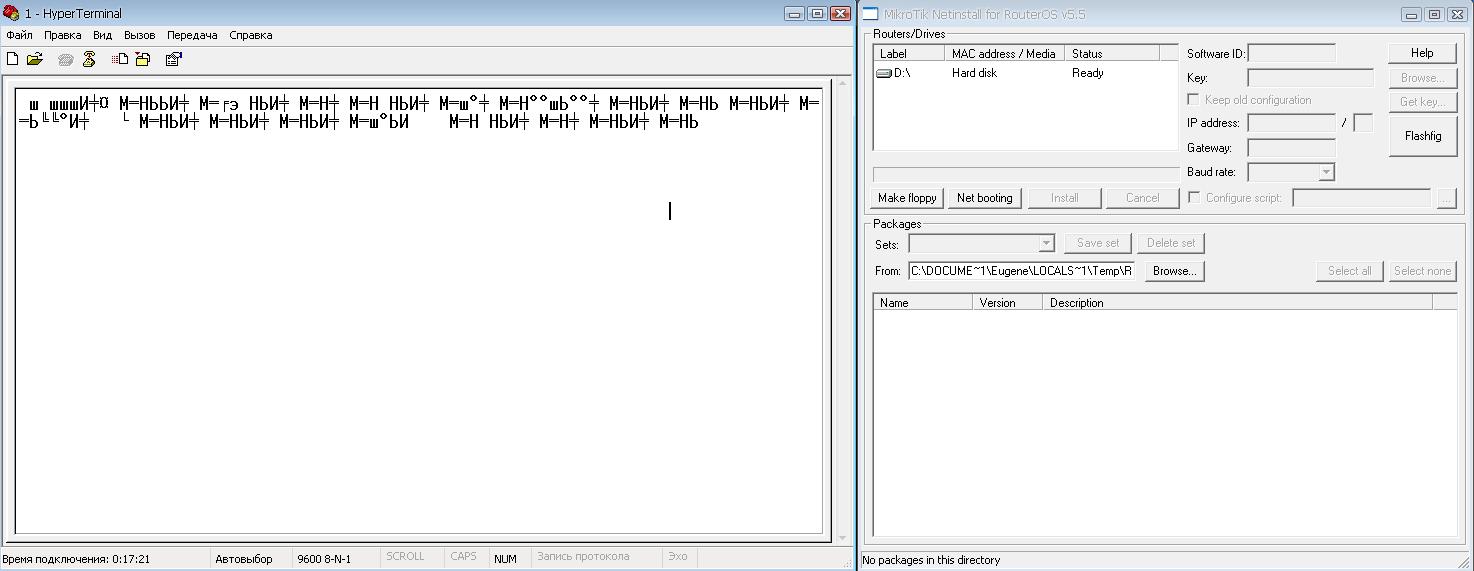Click the gray Call telephone toolbar icon
Screen dimensions: 1474x571
(x=66, y=60)
